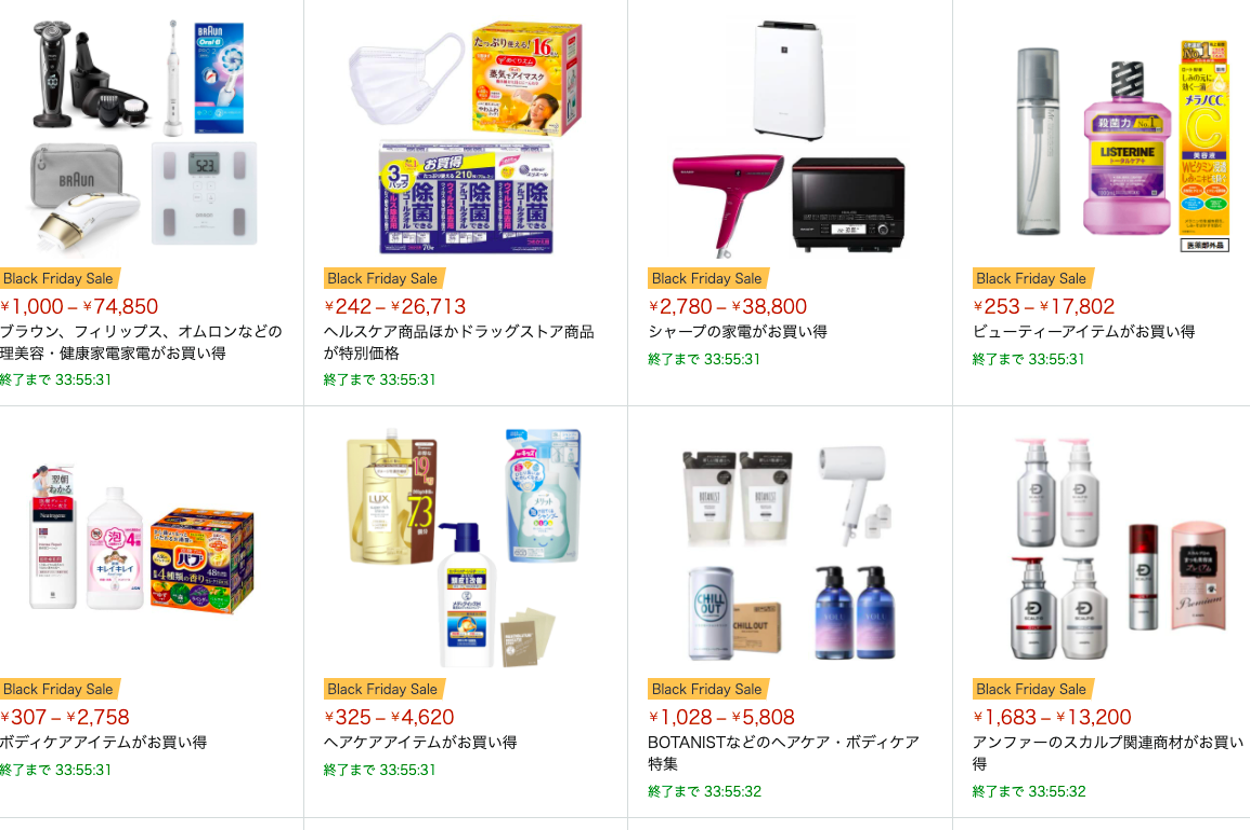Open BOTANIST hair and body care feature link
This screenshot has width=1250, height=830.
784,753
